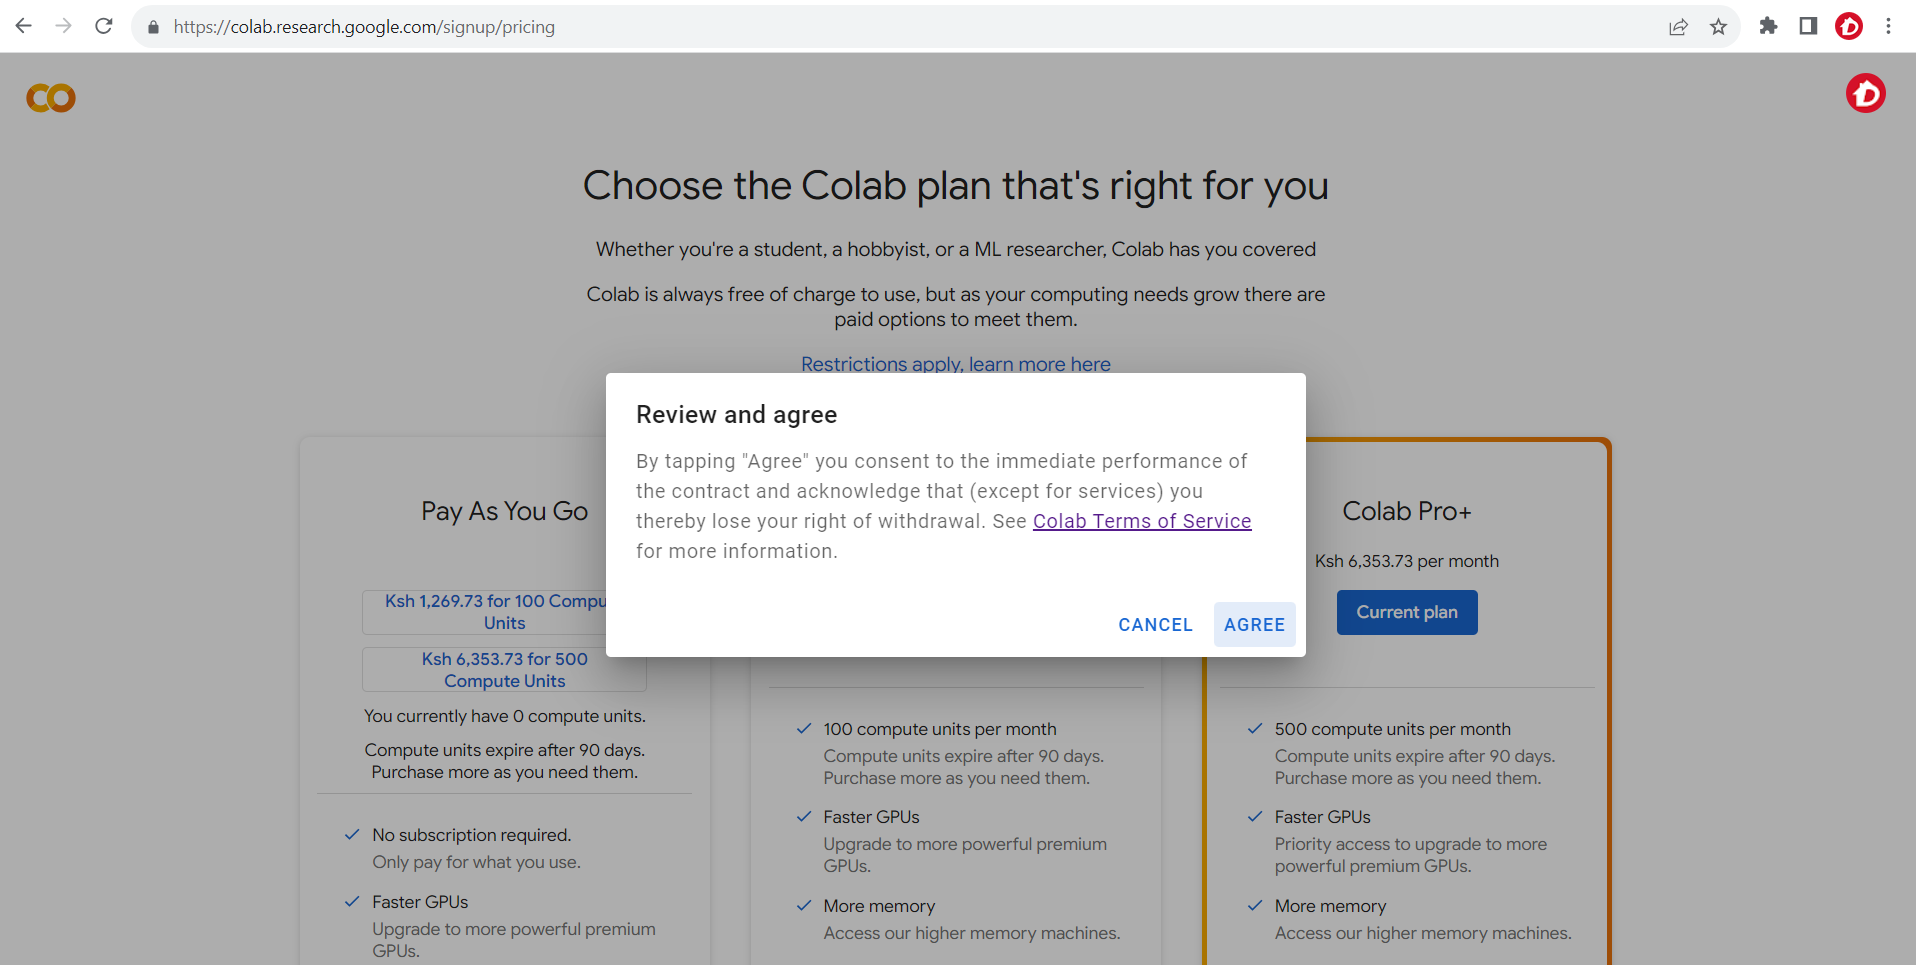Click the learn more here link

tap(1039, 364)
